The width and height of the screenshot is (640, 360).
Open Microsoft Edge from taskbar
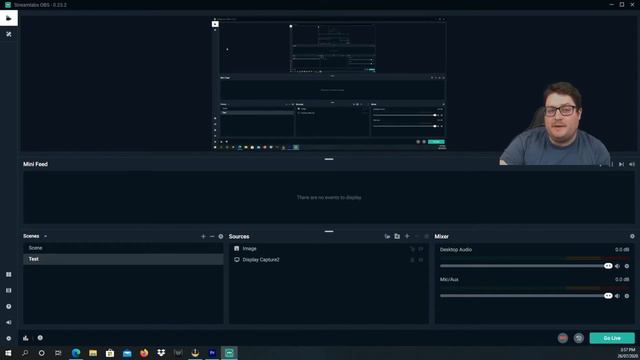76,353
